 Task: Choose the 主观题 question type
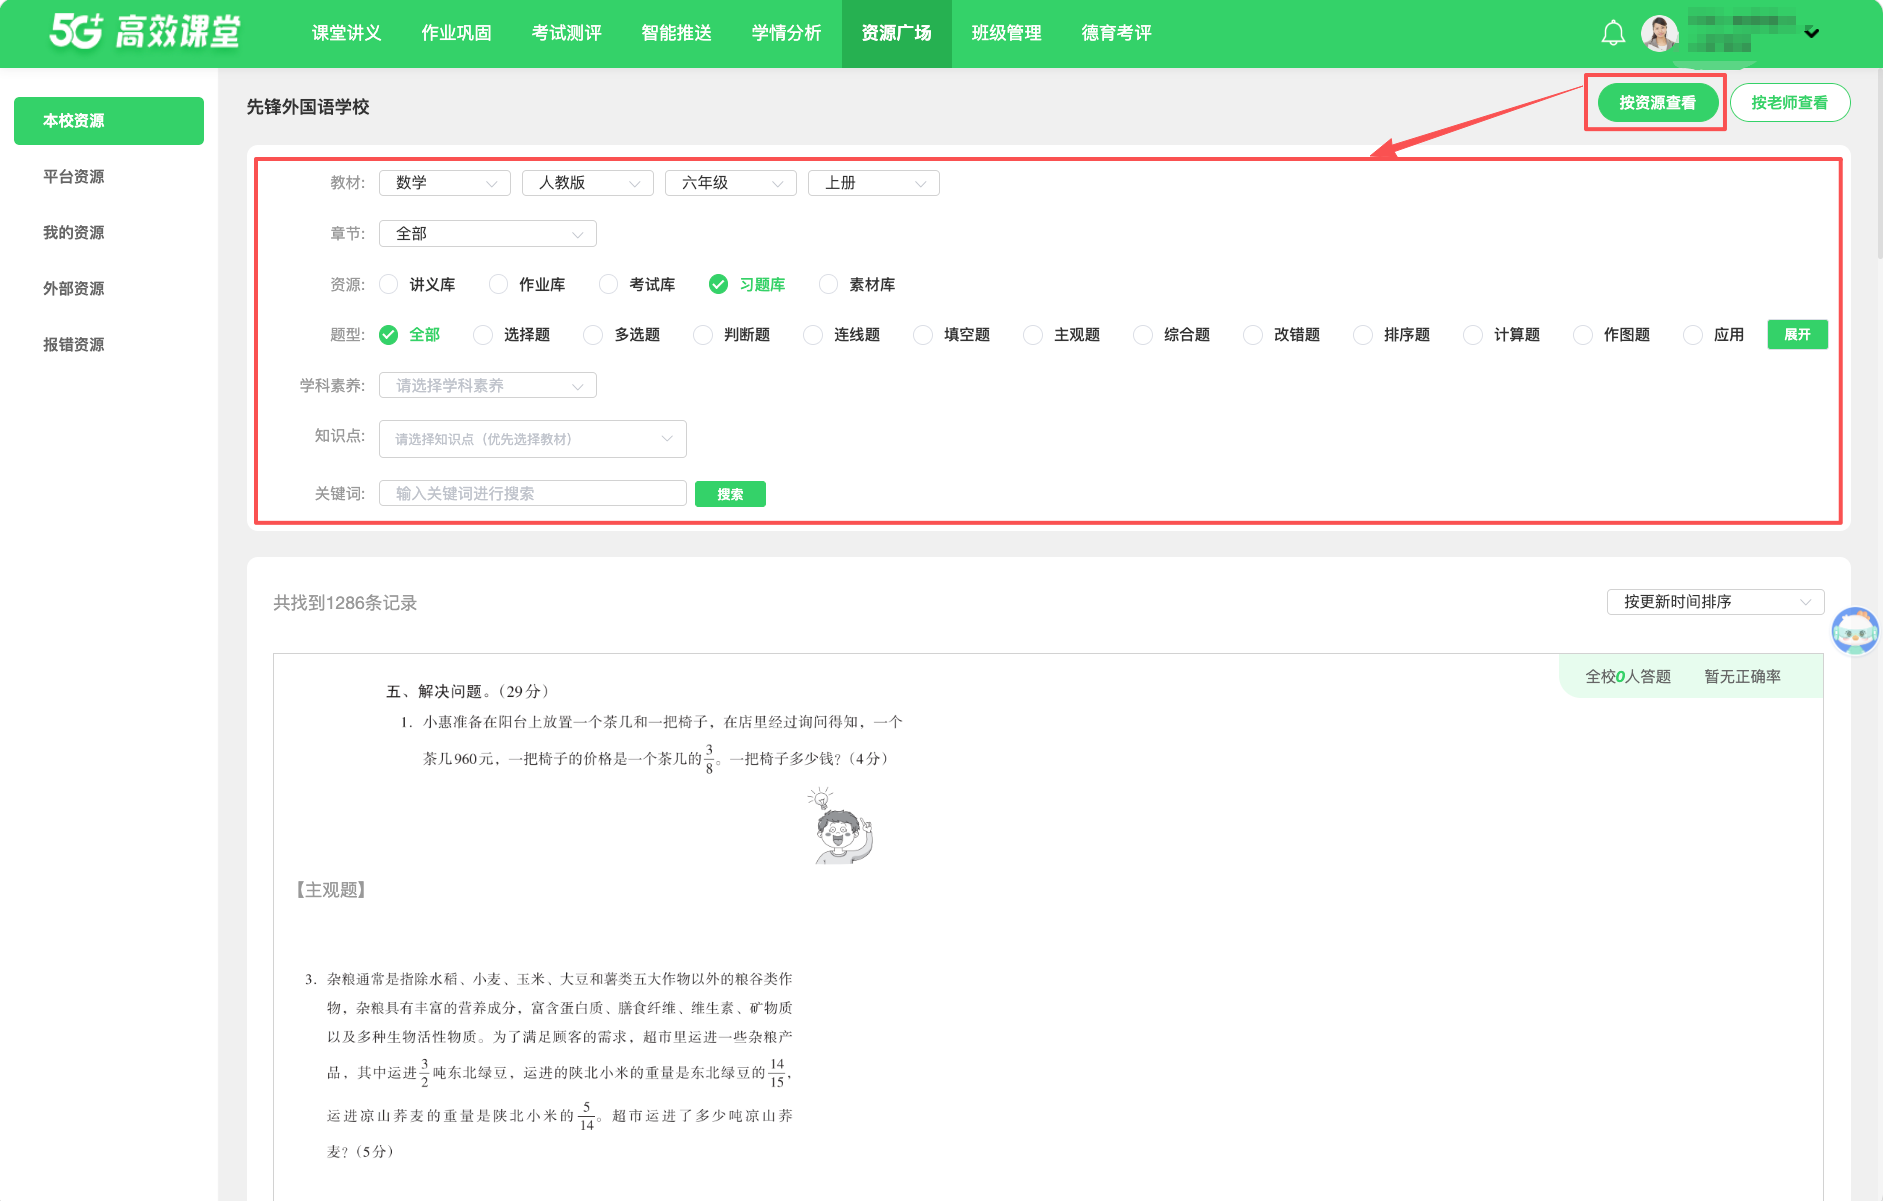tap(1062, 335)
